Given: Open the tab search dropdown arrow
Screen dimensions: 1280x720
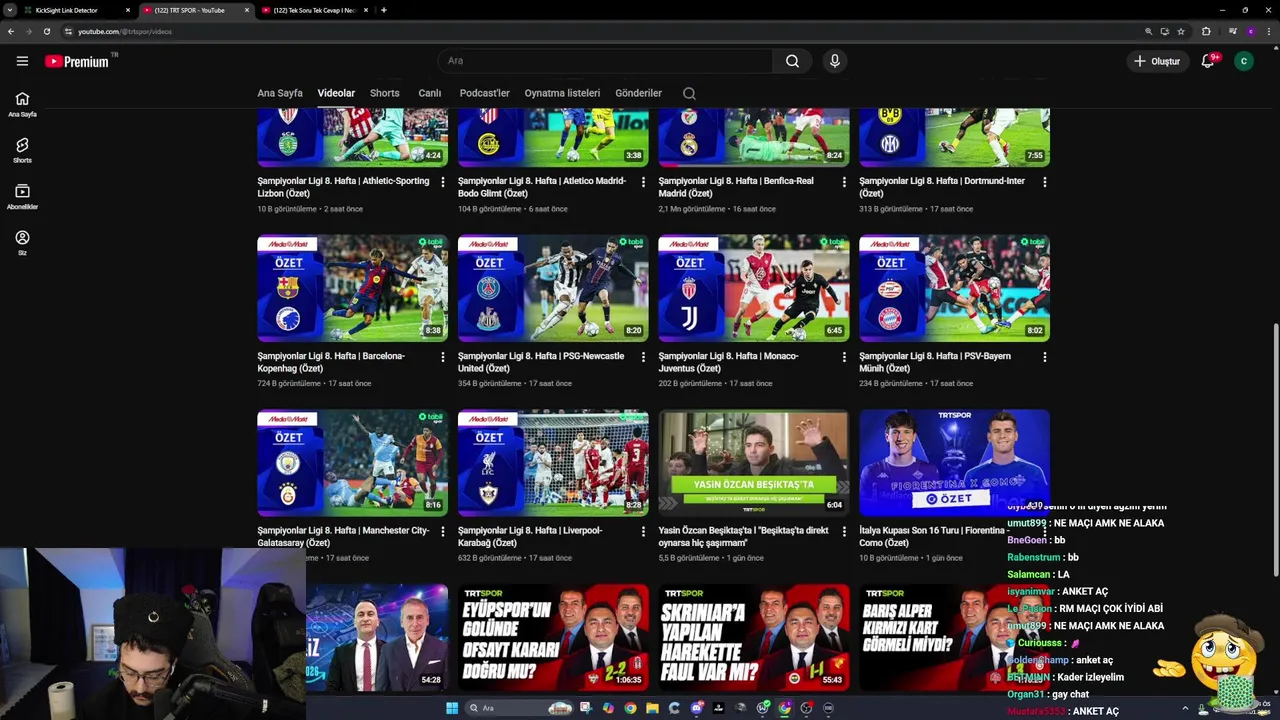Looking at the screenshot, I should click(x=10, y=10).
